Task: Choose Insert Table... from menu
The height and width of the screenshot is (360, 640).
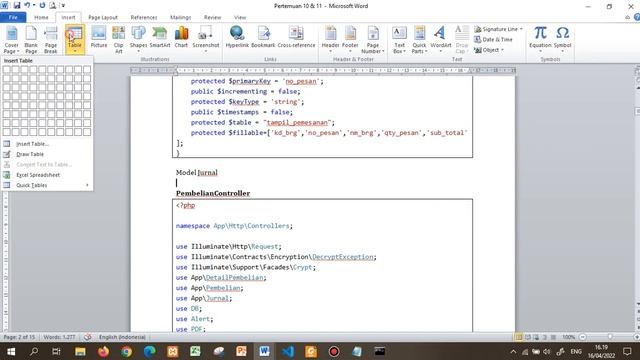Action: 47,144
